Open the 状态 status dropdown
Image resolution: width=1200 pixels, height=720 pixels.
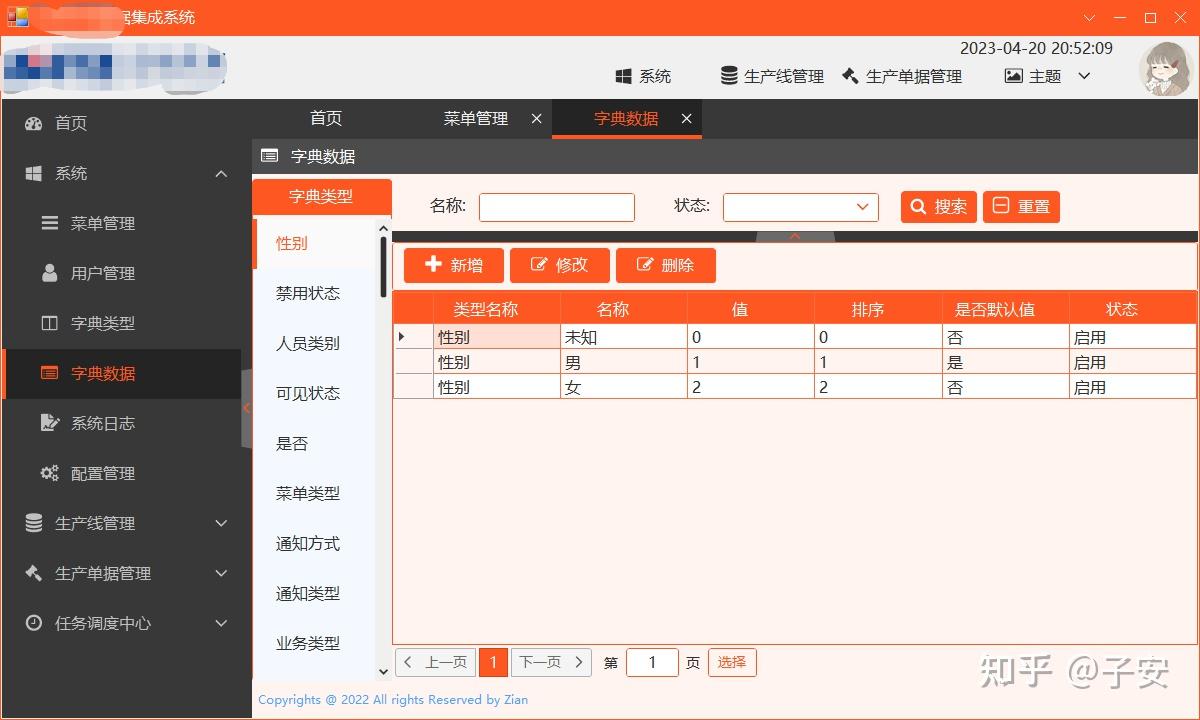800,207
